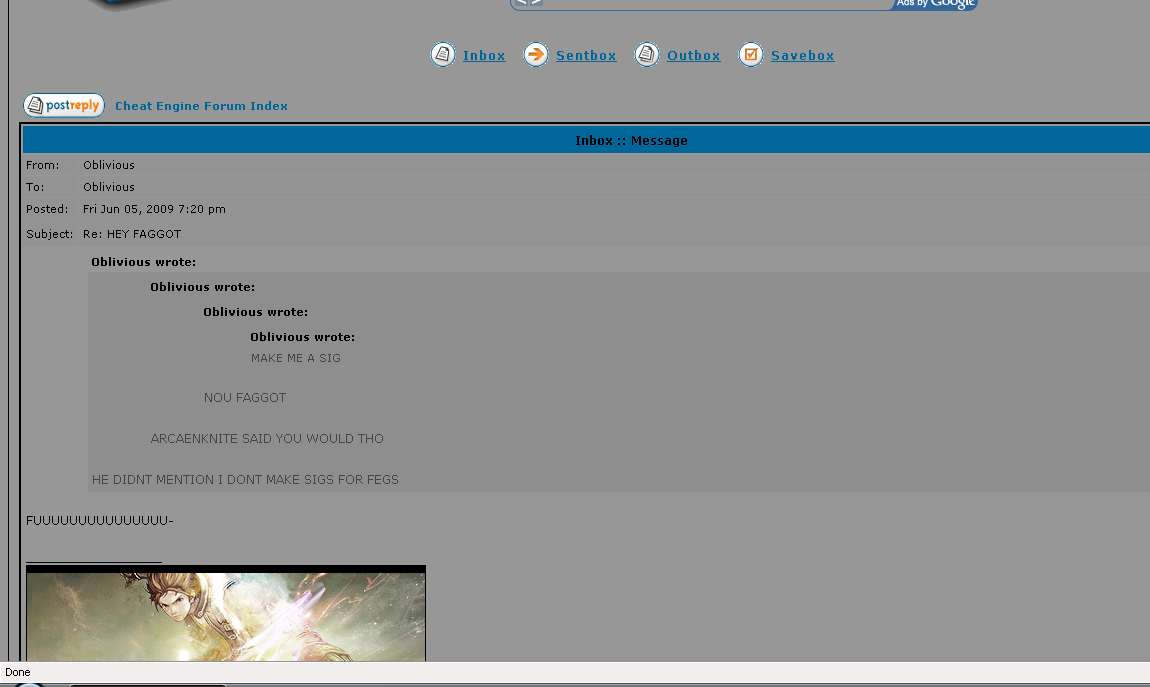This screenshot has width=1150, height=687.
Task: Click the Savebox checkmark icon
Action: tap(750, 55)
